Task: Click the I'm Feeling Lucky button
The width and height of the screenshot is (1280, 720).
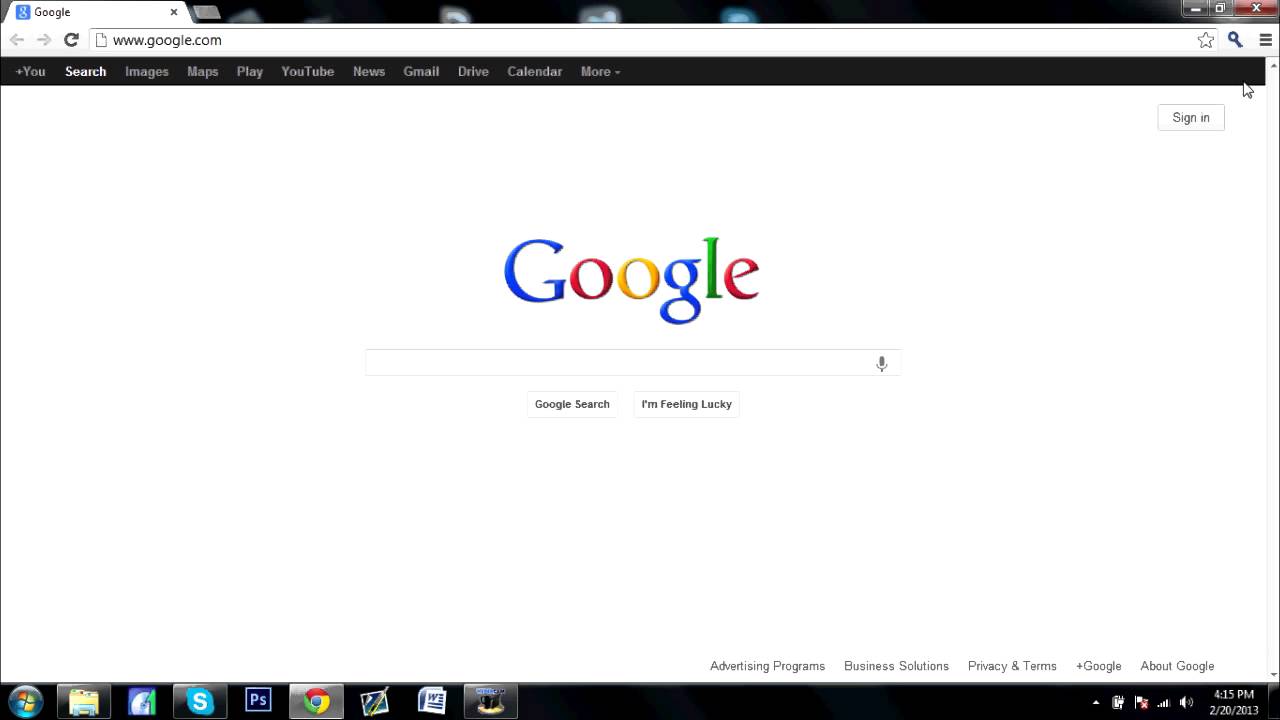Action: (687, 404)
